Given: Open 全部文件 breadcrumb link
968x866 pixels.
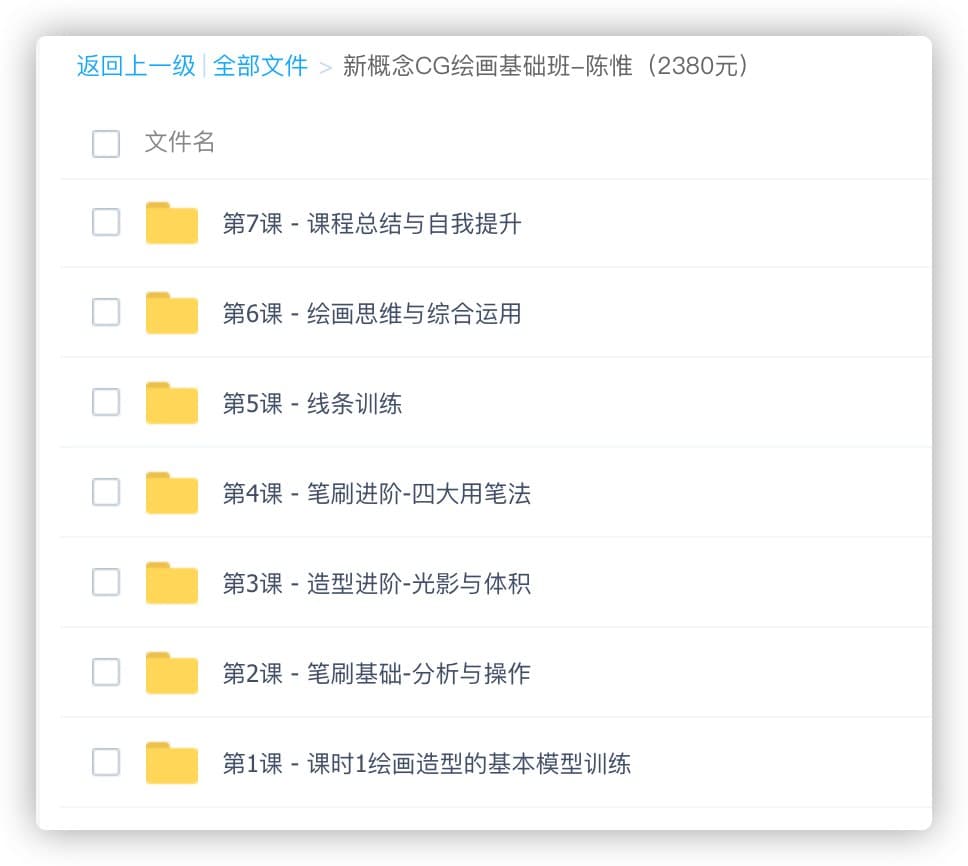Looking at the screenshot, I should pos(260,66).
